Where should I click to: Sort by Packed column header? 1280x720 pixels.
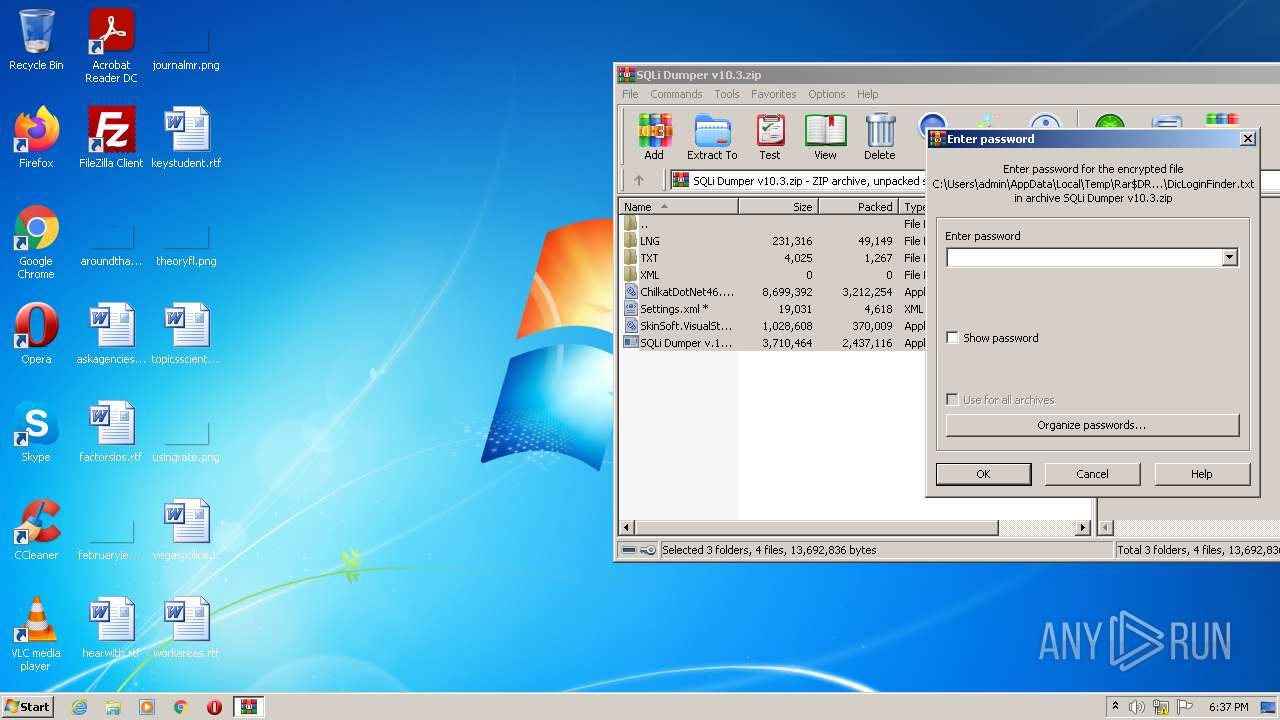[x=858, y=207]
